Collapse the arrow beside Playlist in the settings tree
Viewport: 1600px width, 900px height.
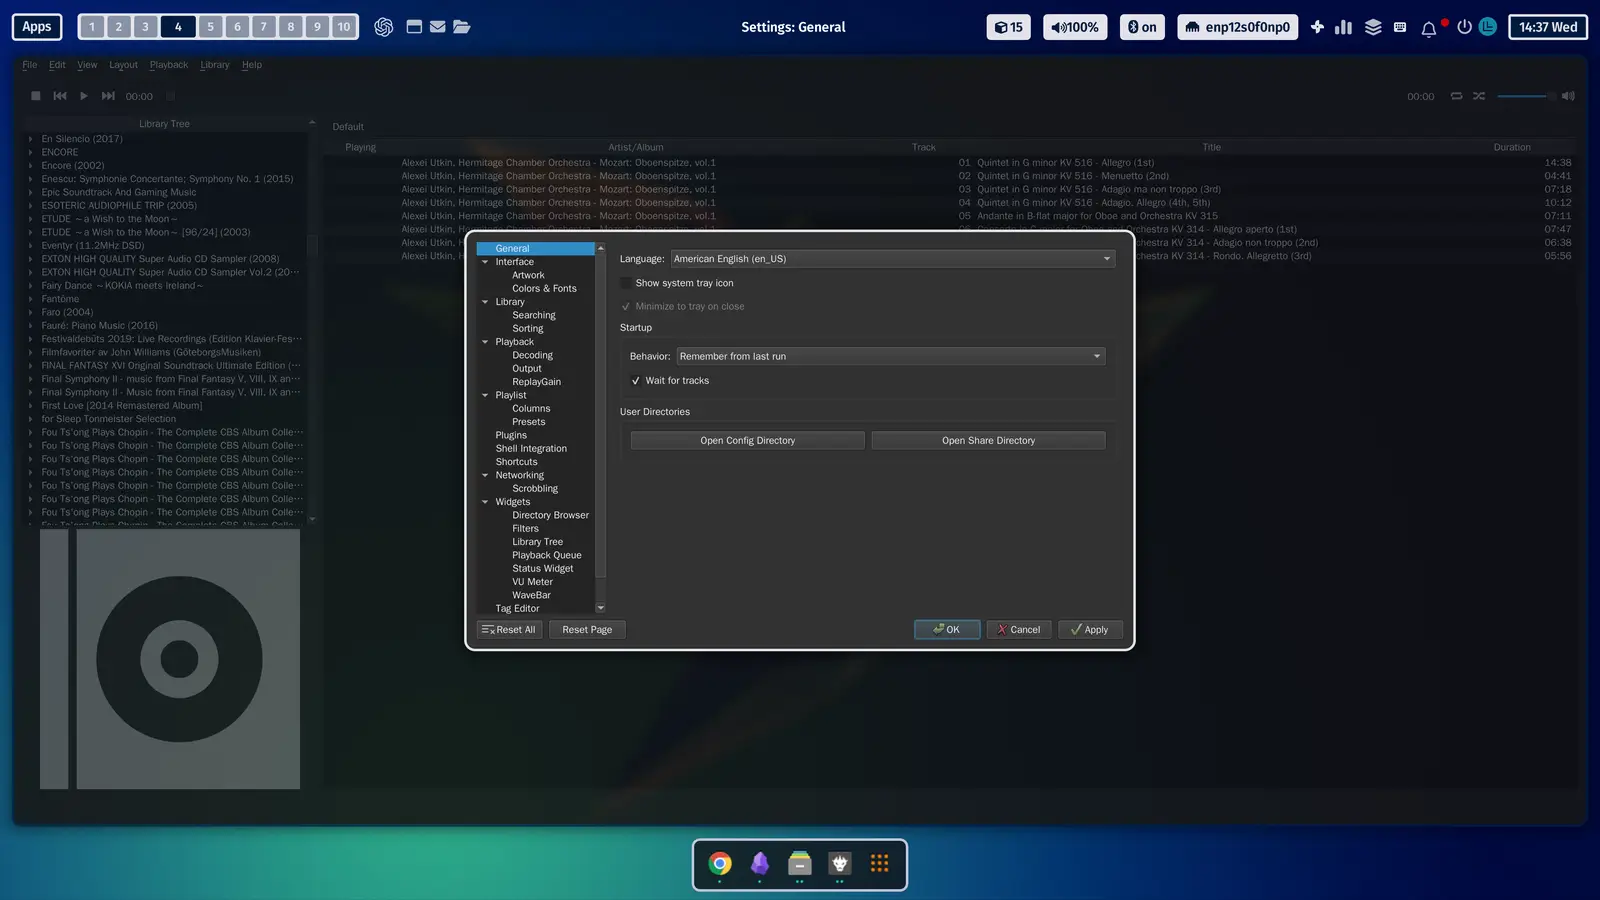pos(485,395)
